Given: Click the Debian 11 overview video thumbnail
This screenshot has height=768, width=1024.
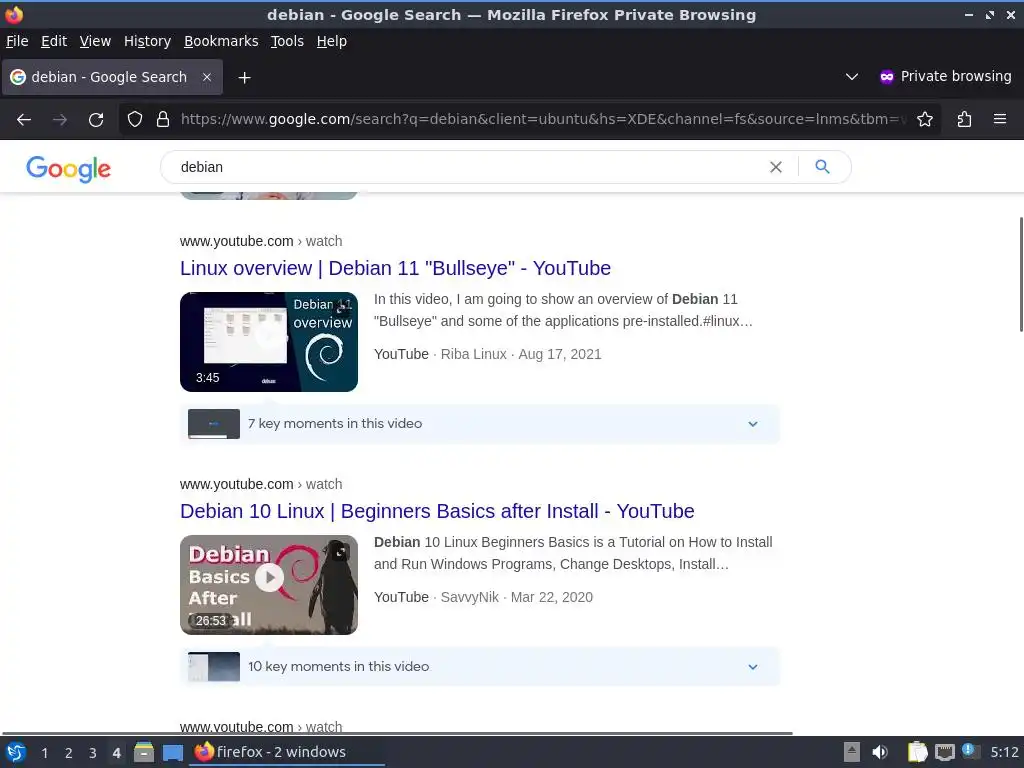Looking at the screenshot, I should pyautogui.click(x=269, y=342).
